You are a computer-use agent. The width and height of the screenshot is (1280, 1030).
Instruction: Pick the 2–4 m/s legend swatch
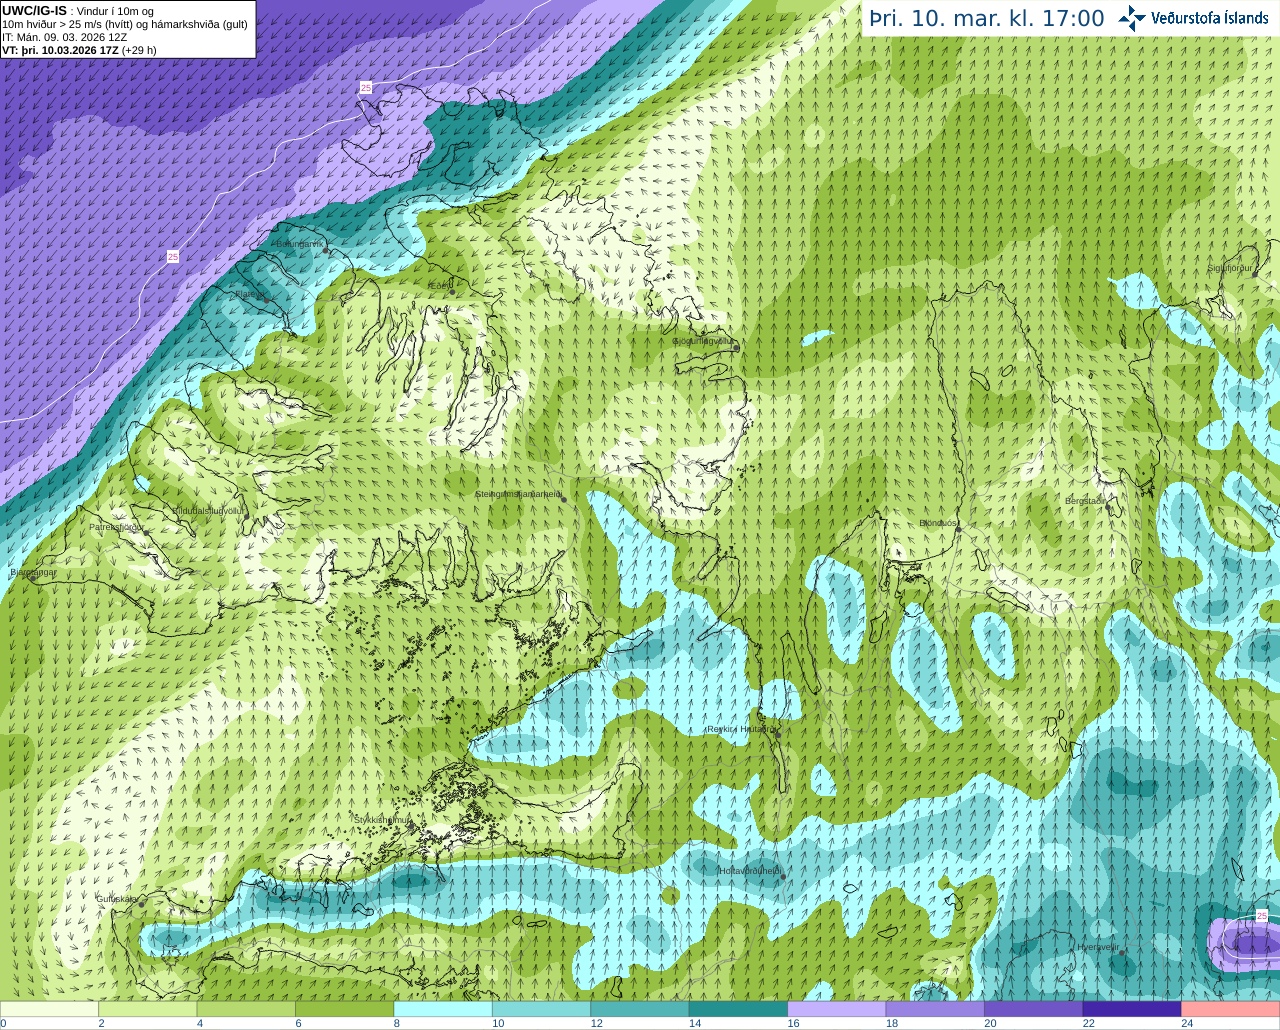[x=148, y=1008]
